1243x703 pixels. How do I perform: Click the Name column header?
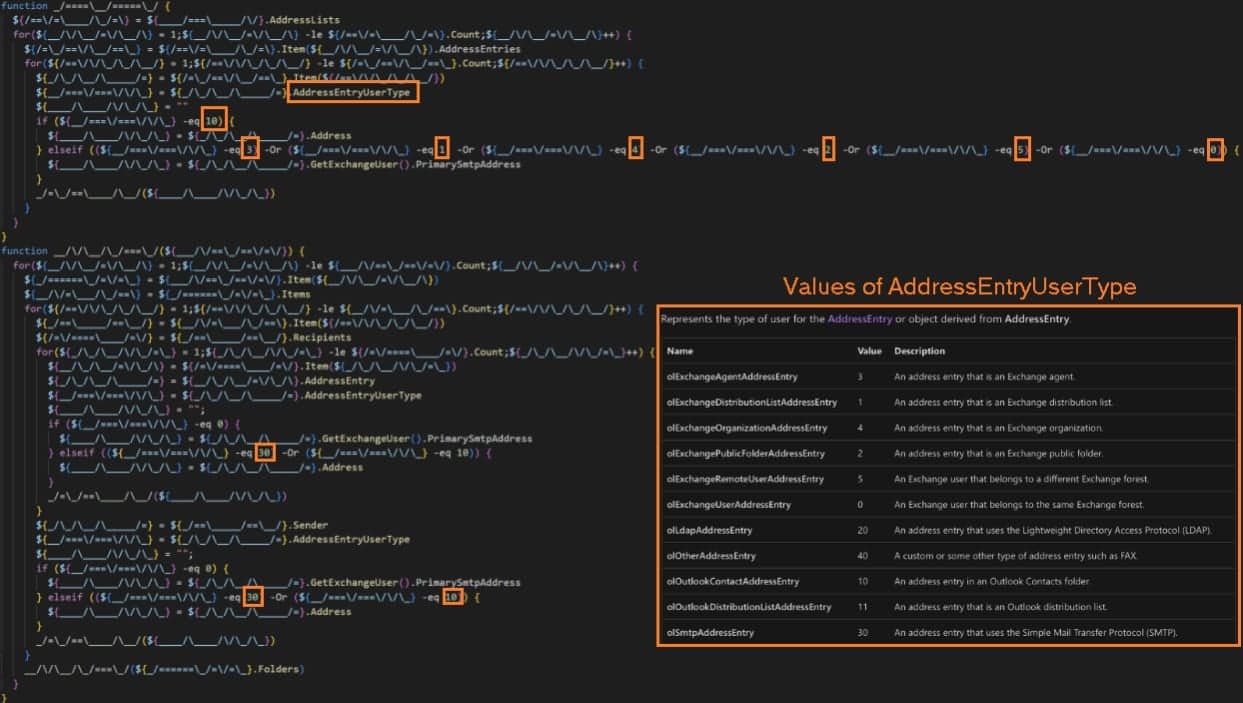tap(679, 351)
